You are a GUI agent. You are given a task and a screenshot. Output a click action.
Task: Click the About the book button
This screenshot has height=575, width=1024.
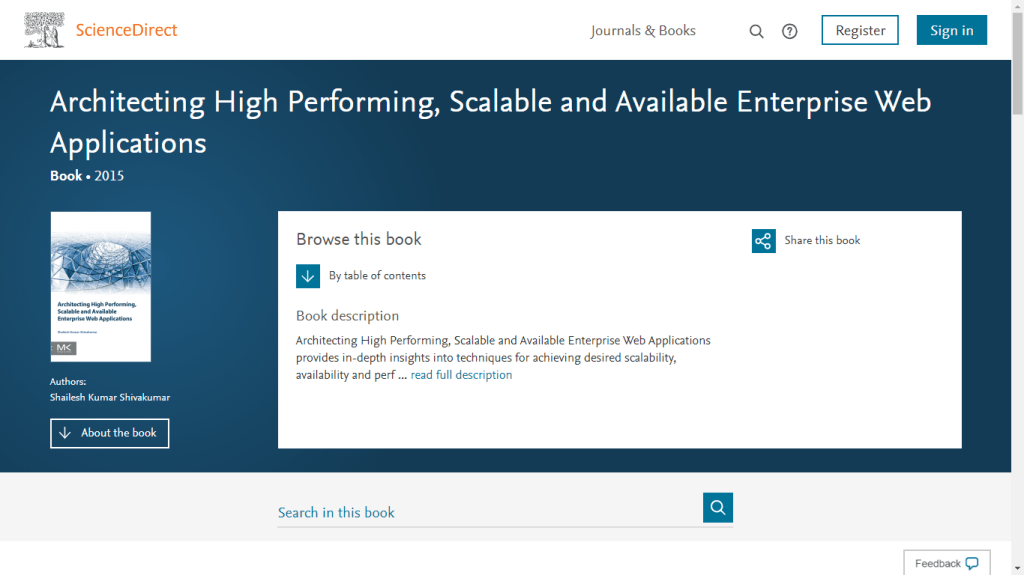pos(110,433)
